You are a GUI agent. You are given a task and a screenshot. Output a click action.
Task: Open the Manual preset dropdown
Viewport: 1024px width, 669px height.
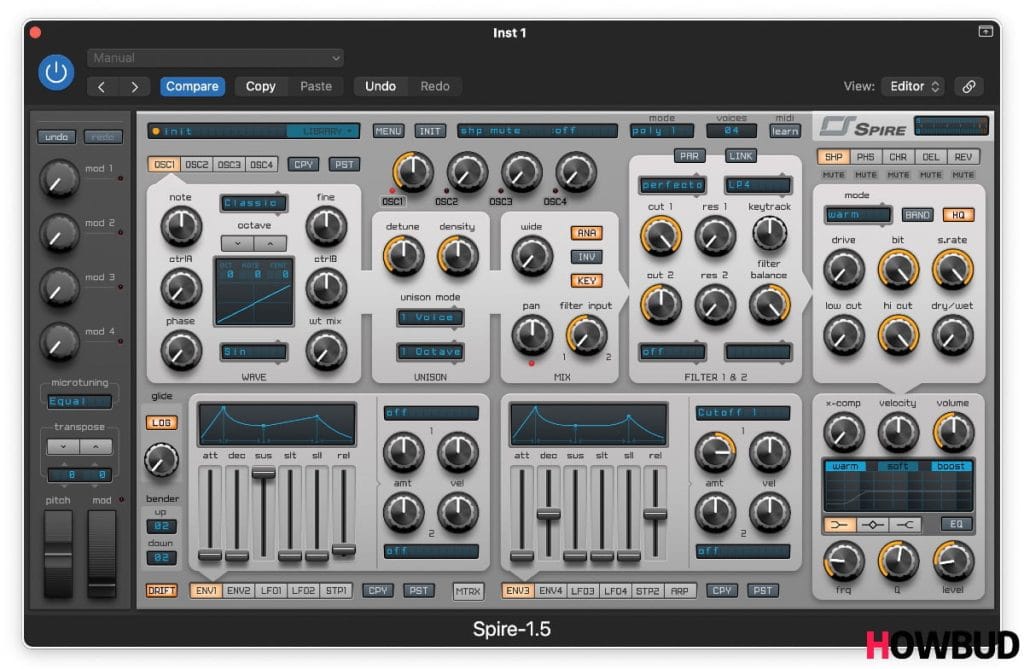pos(215,58)
